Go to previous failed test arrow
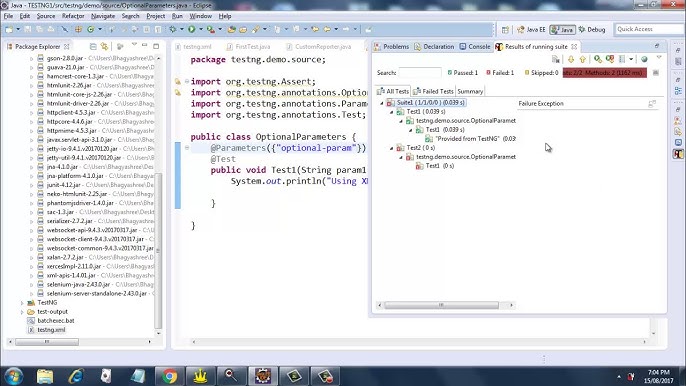This screenshot has height=386, width=686. coord(582,59)
